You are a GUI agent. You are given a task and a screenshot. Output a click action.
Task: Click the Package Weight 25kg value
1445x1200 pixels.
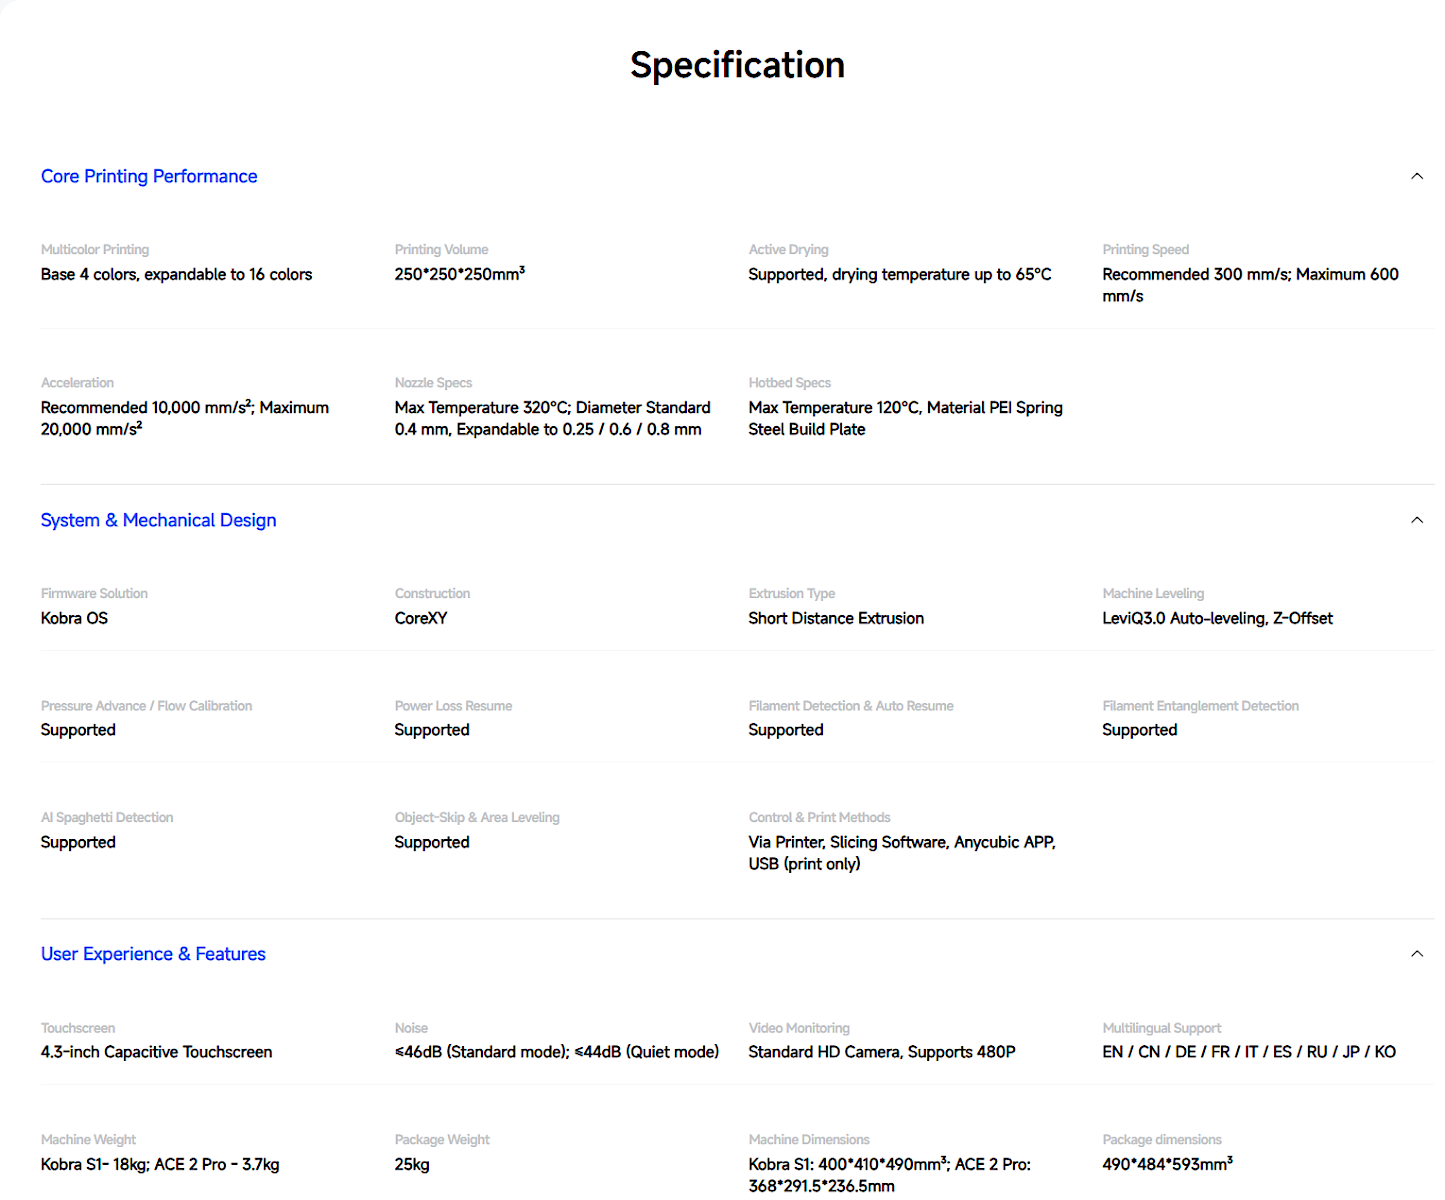[412, 1164]
